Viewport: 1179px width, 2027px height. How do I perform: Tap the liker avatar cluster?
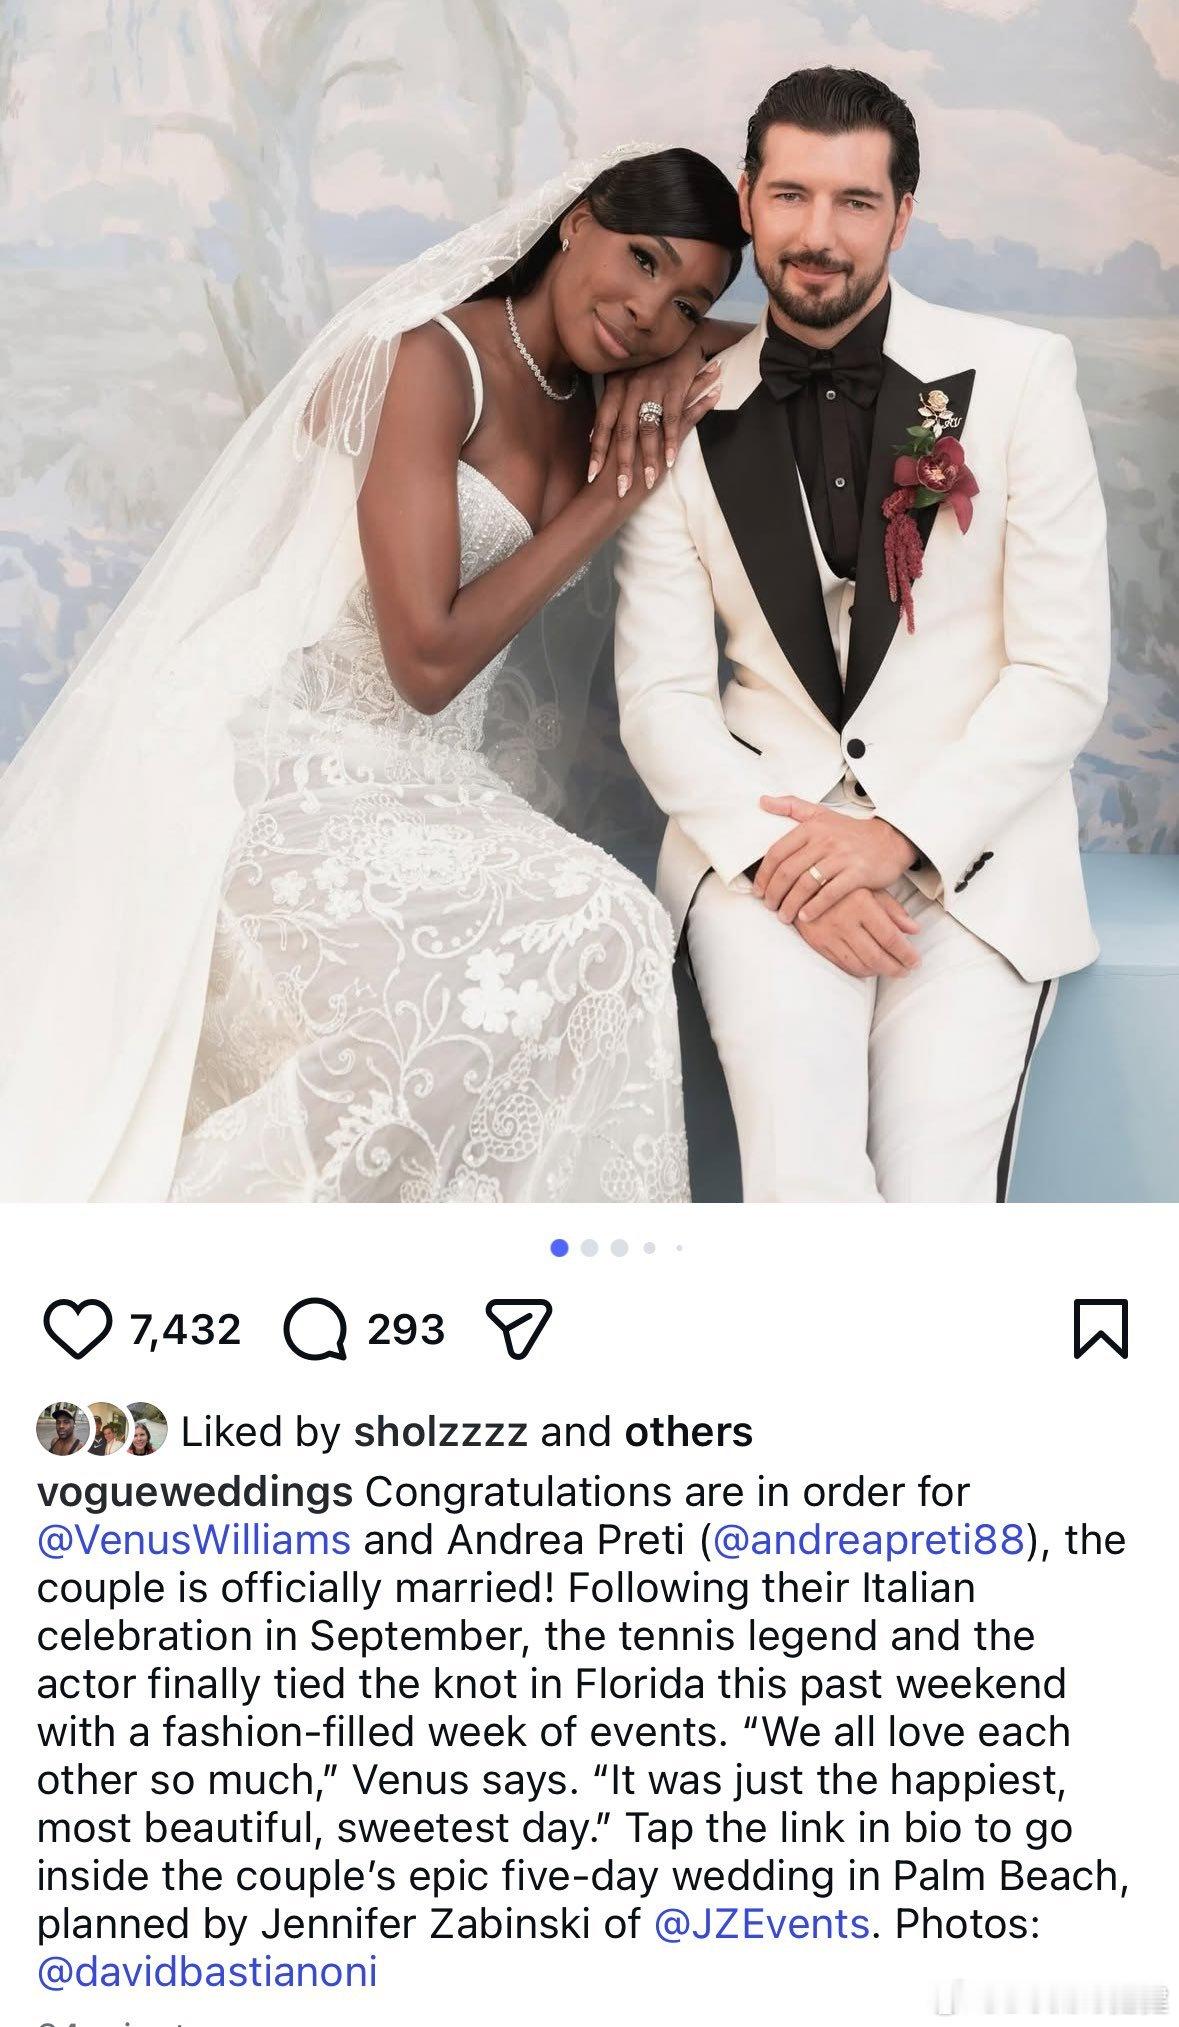point(101,1430)
